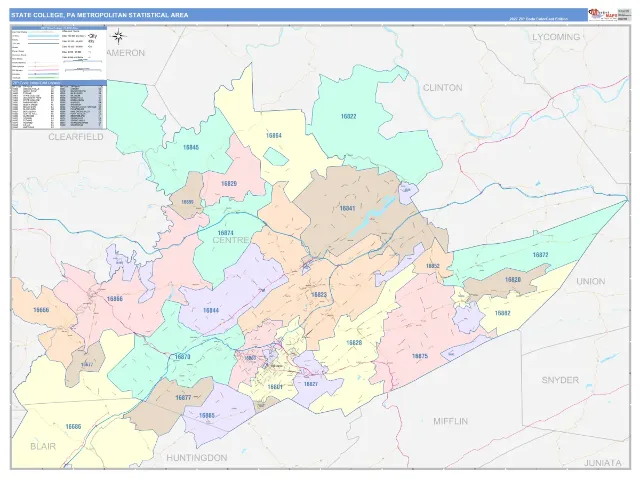Click the 16866 label in the pink region
Viewport: 640px width, 480px height.
(x=115, y=299)
